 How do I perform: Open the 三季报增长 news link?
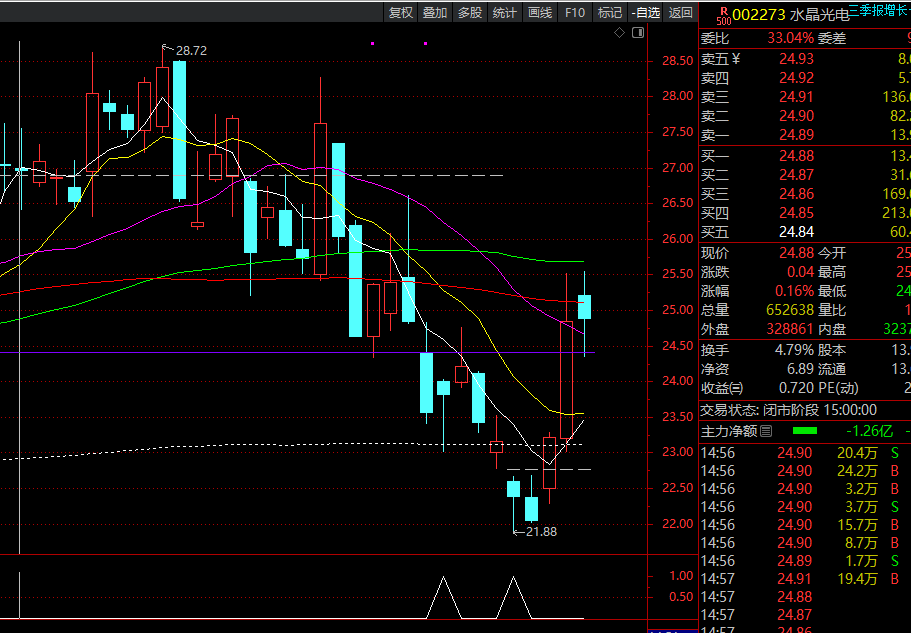(x=879, y=10)
